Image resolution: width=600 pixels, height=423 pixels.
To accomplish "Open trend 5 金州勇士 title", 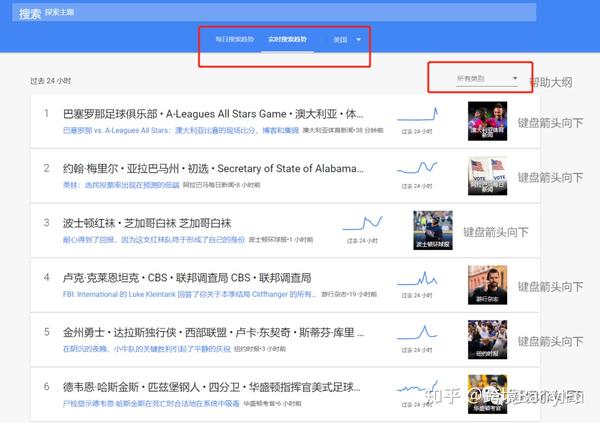I will [213, 333].
